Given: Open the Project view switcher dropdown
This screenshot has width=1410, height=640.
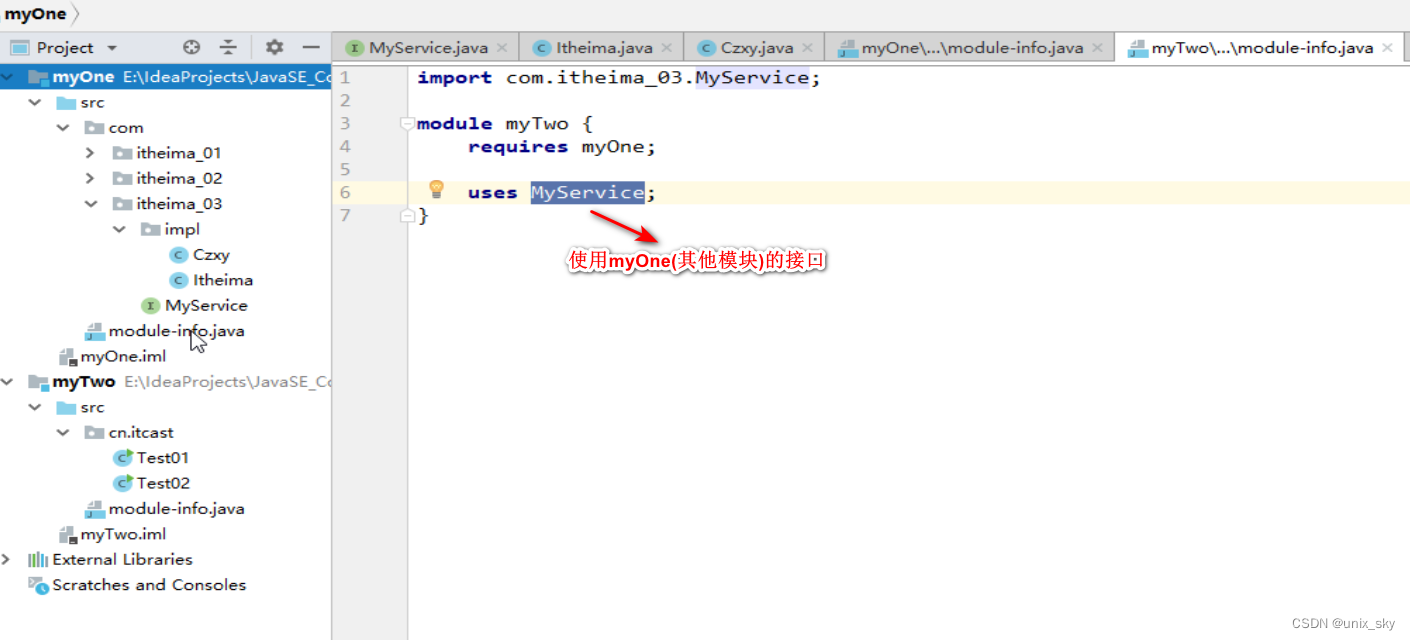Looking at the screenshot, I should 110,46.
